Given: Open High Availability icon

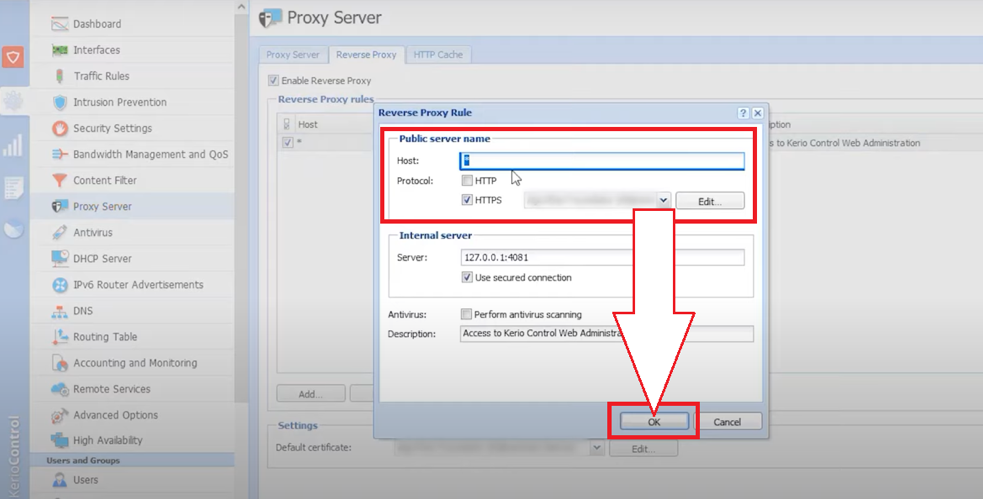Looking at the screenshot, I should (60, 440).
